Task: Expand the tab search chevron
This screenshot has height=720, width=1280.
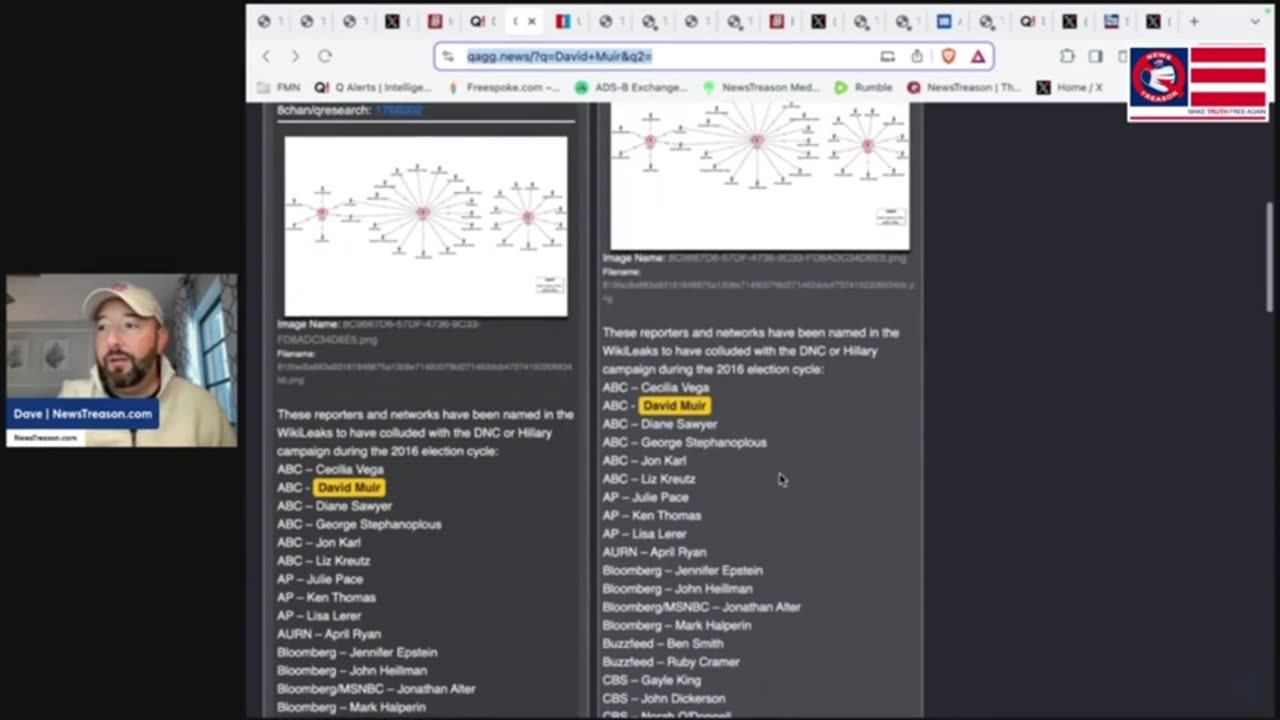Action: [1255, 21]
